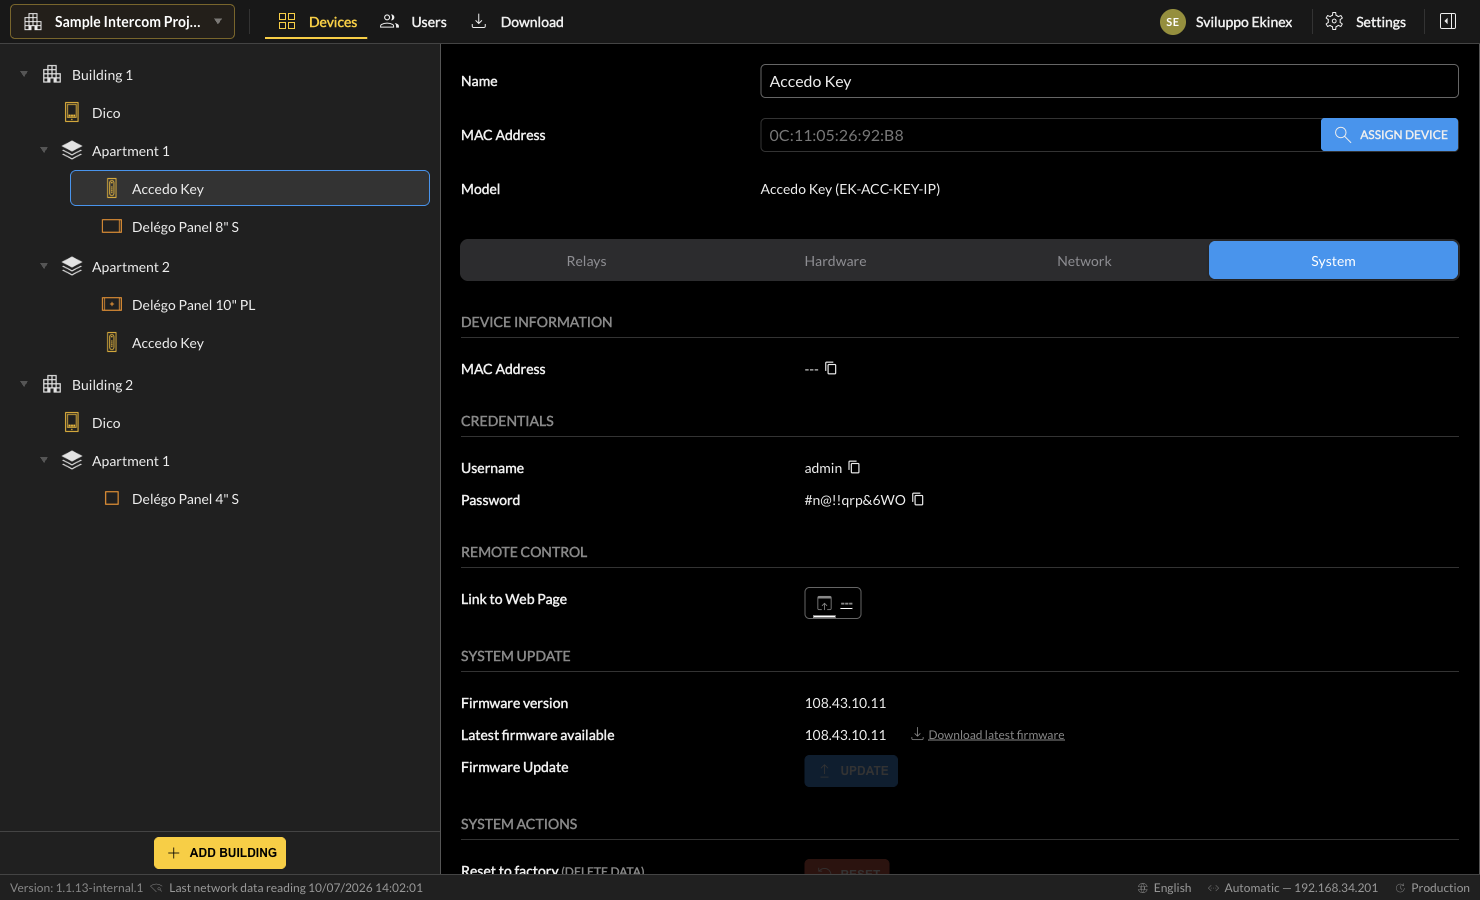
Task: Click the Accedo Key (EK-ACC-KEY-IP) model text
Action: tap(850, 189)
